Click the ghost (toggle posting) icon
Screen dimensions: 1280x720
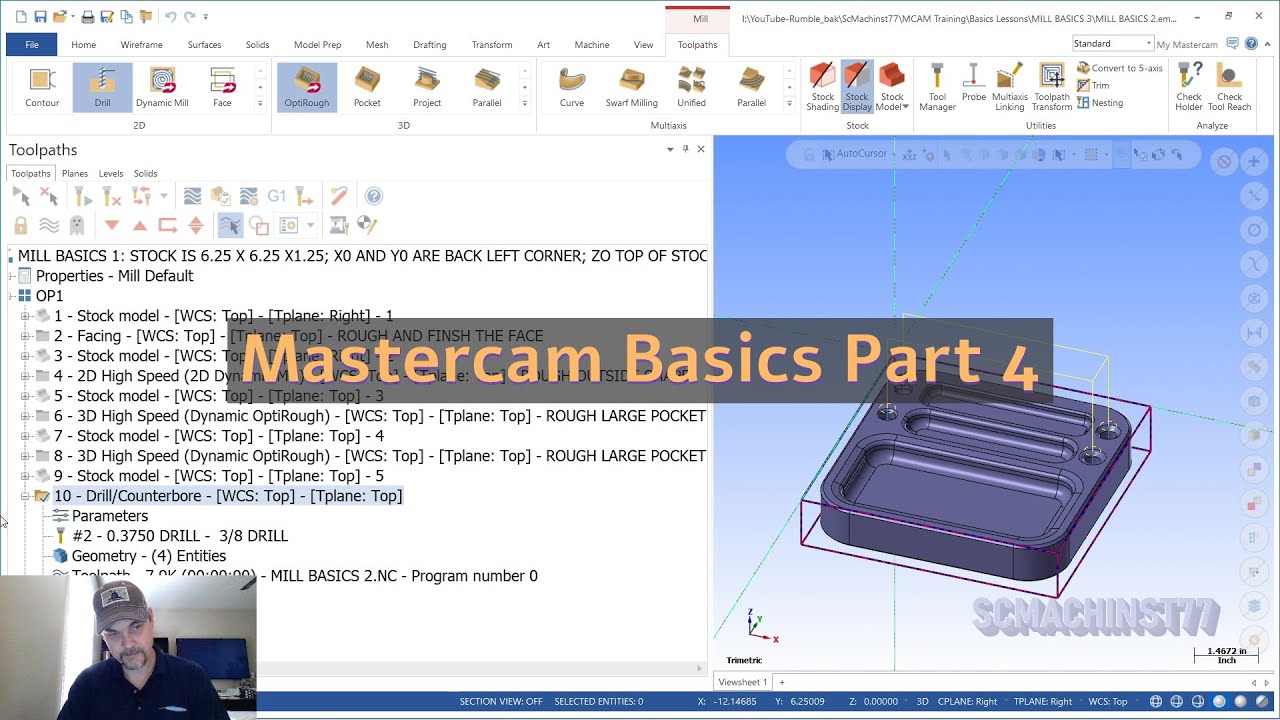pos(77,225)
